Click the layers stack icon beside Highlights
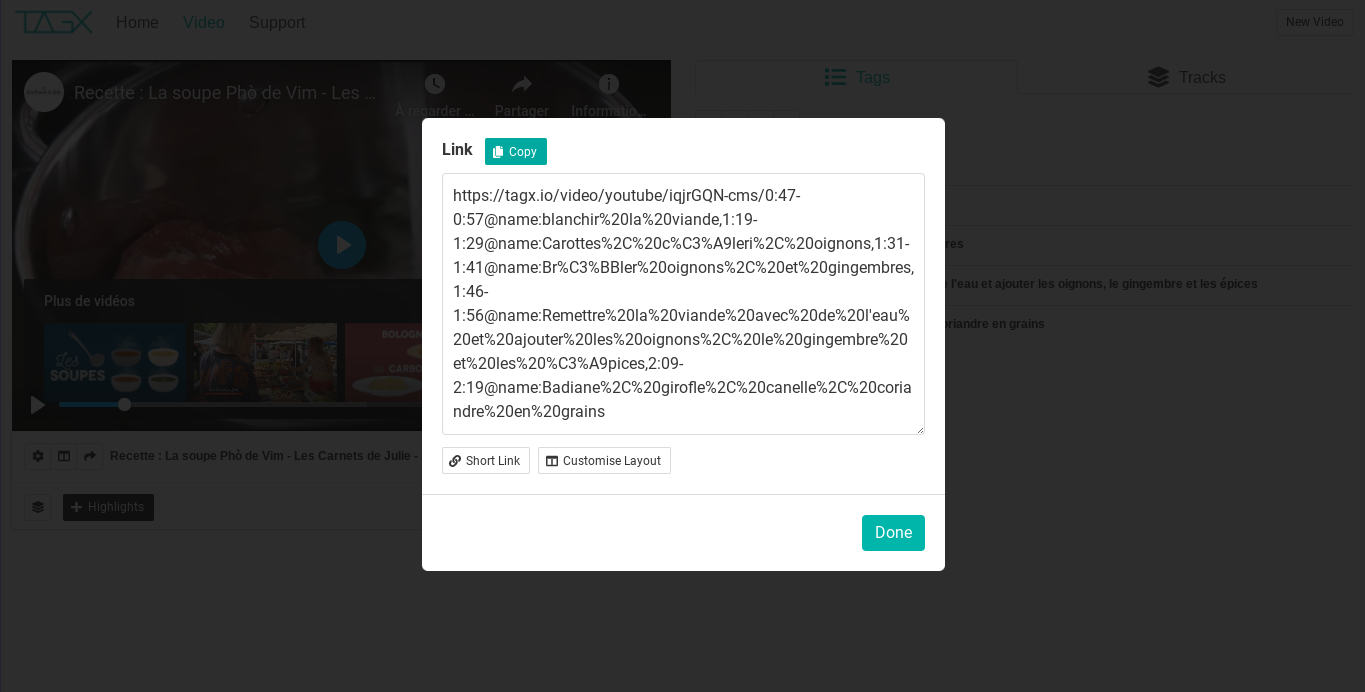 click(x=38, y=507)
